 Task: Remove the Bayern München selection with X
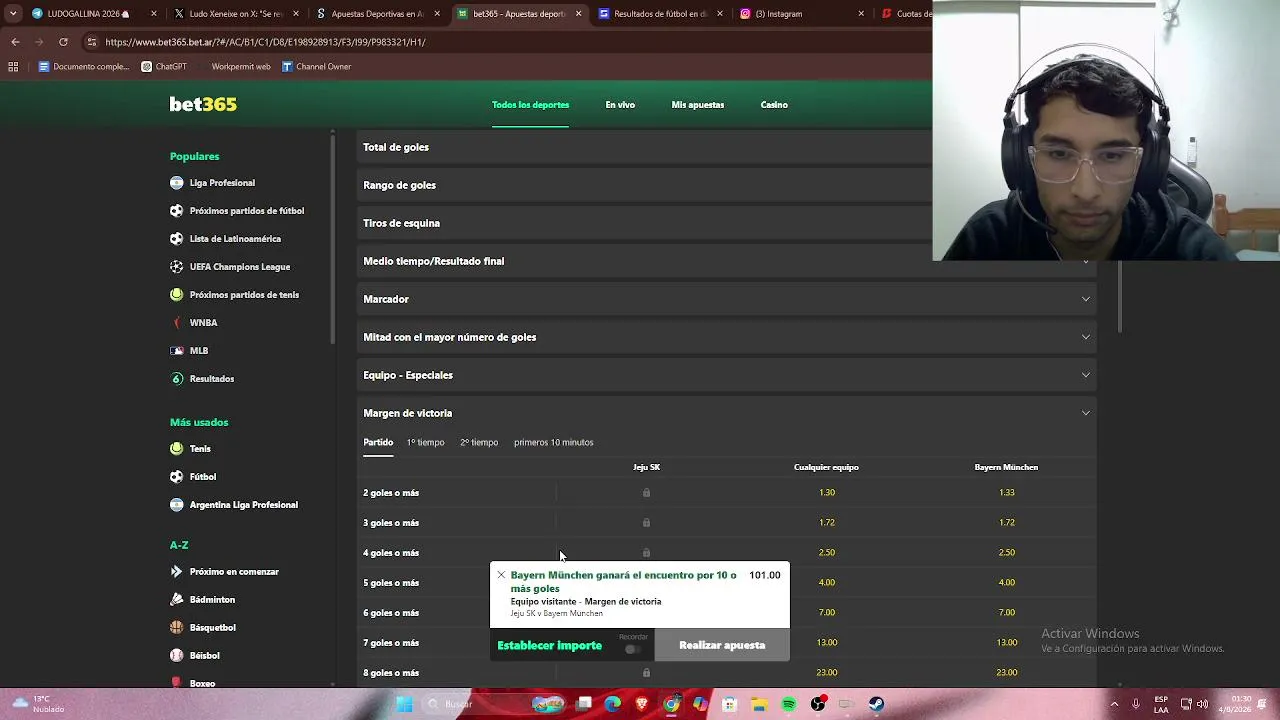click(501, 575)
